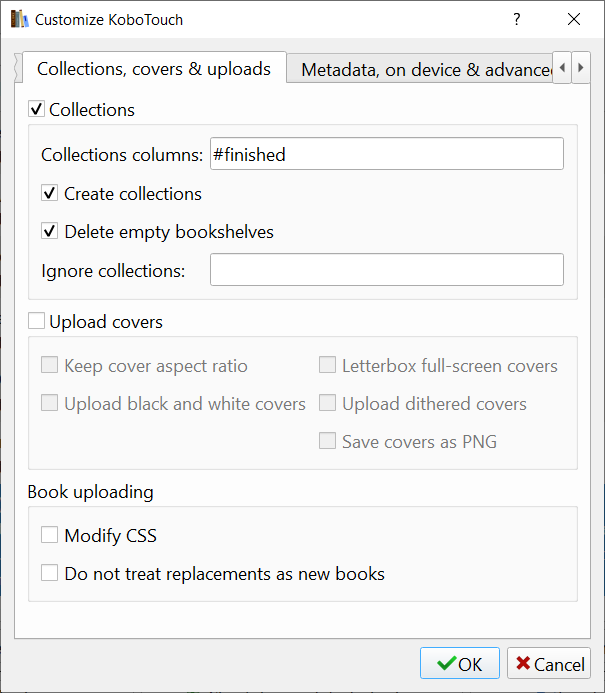
Task: Click the Save covers as PNG checkbox
Action: [x=327, y=442]
